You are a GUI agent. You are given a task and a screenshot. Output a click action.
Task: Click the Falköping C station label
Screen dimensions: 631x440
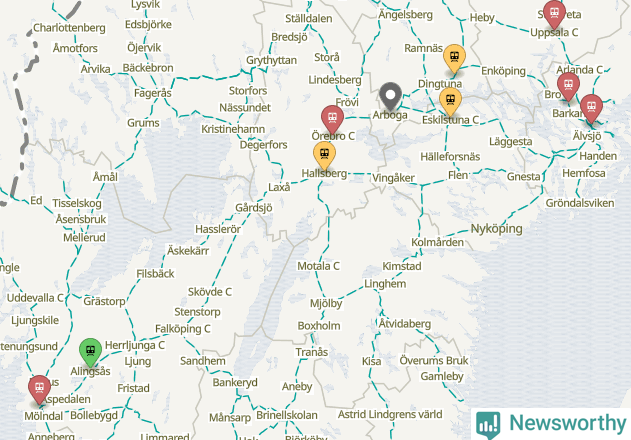183,329
